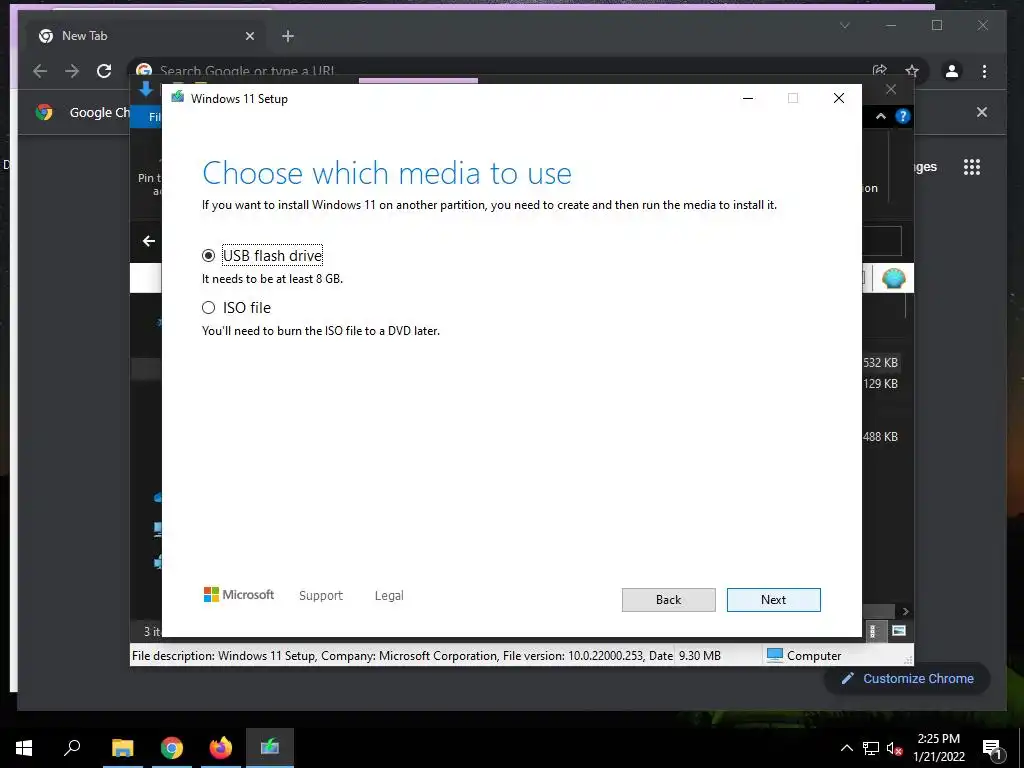This screenshot has height=768, width=1024.
Task: Open the Legal link
Action: pos(389,596)
